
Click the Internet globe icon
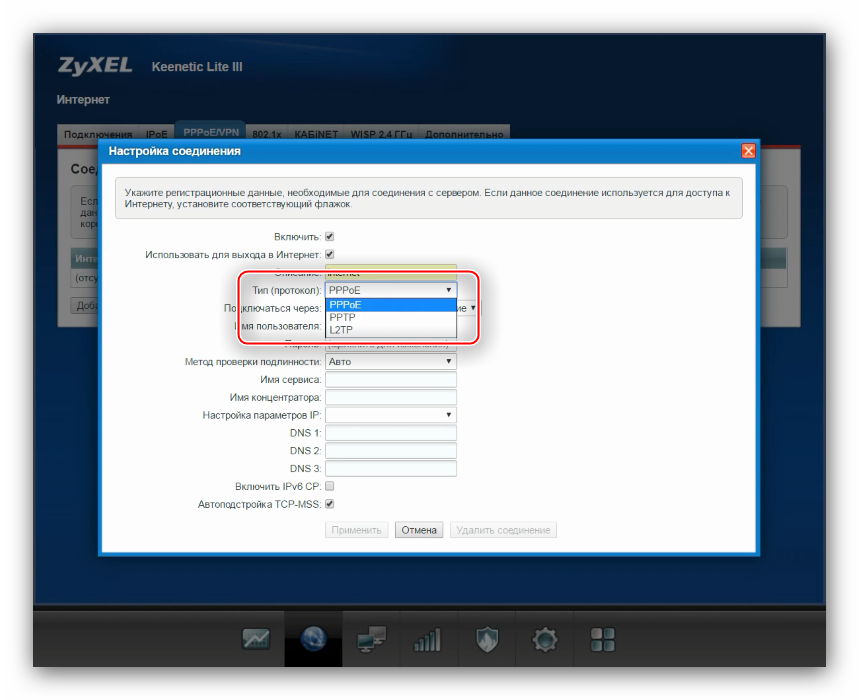click(314, 640)
